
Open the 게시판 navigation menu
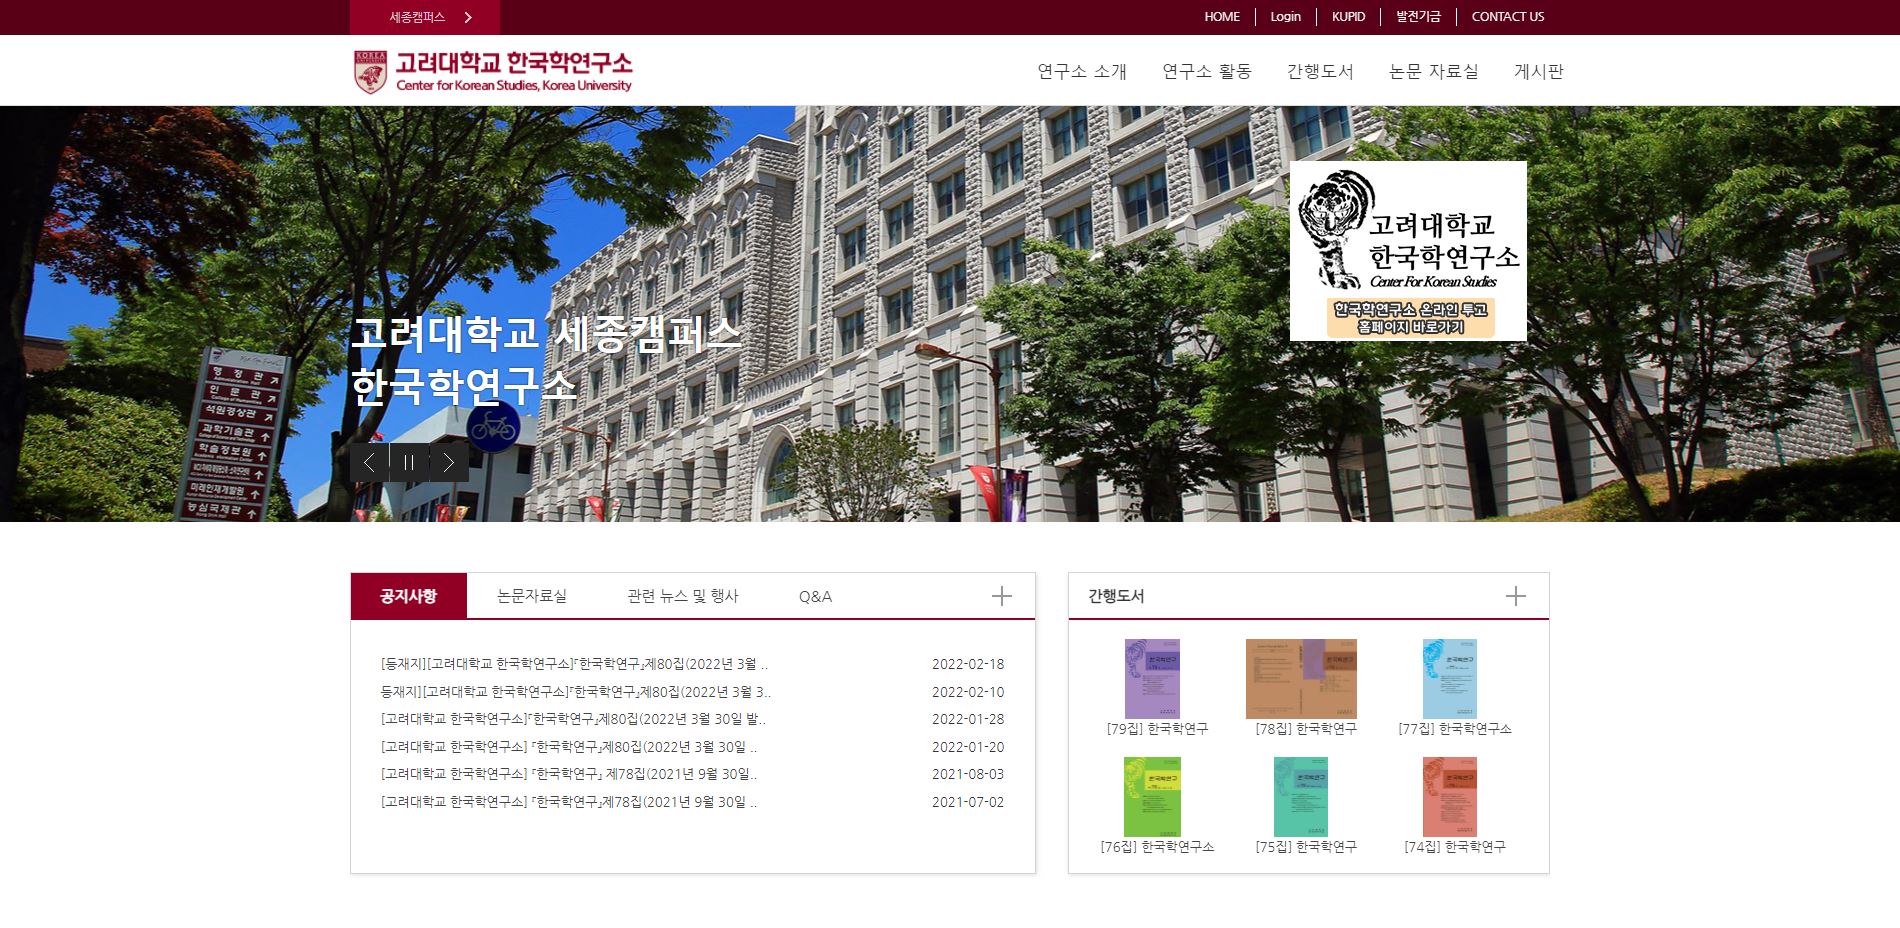pos(1538,71)
